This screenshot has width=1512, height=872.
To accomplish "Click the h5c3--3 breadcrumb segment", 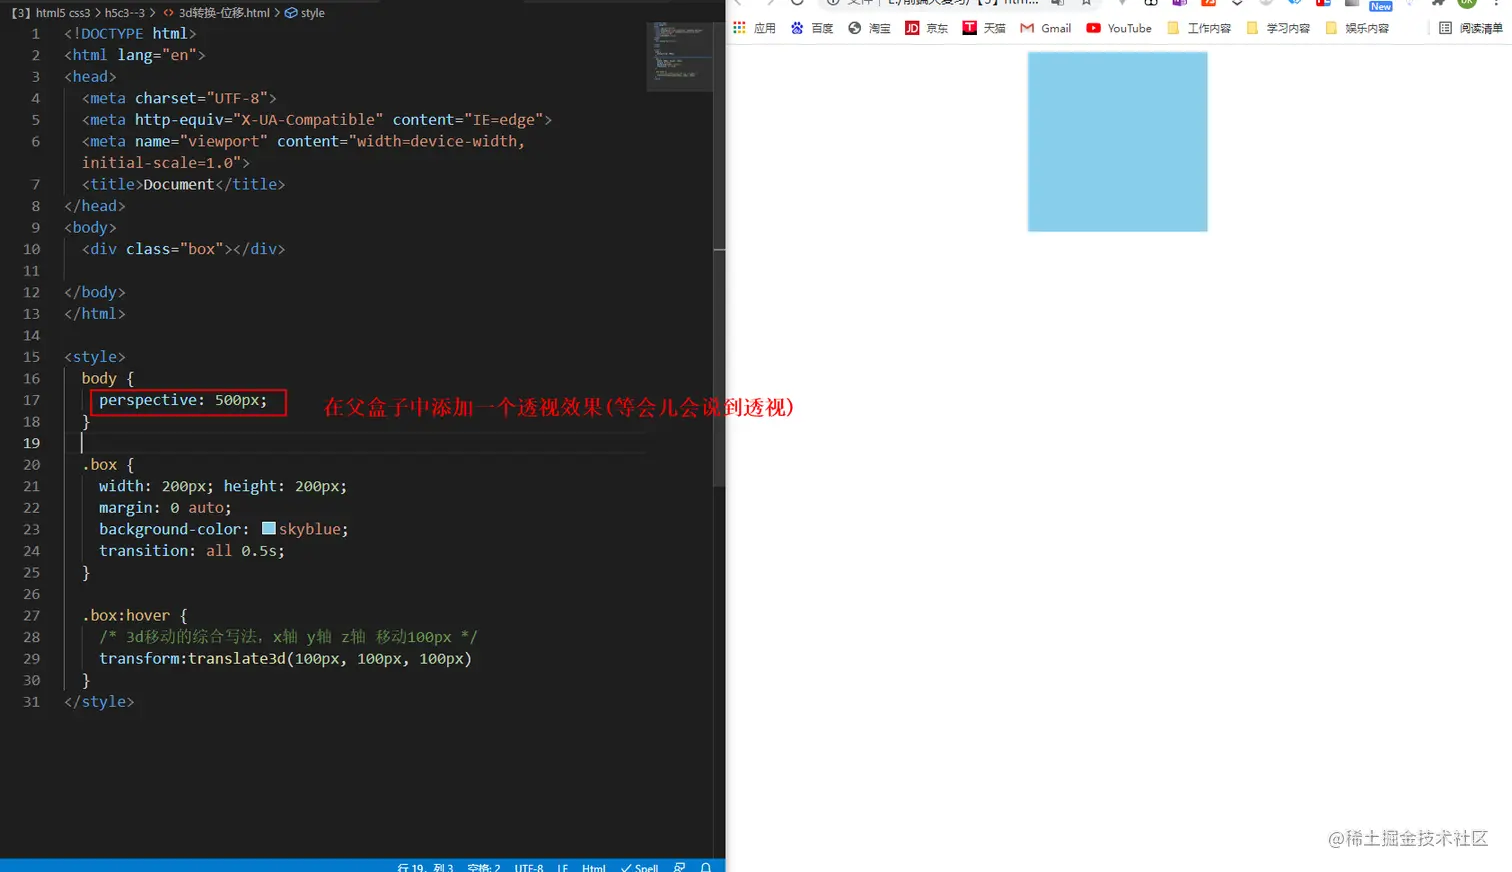I will (x=125, y=13).
